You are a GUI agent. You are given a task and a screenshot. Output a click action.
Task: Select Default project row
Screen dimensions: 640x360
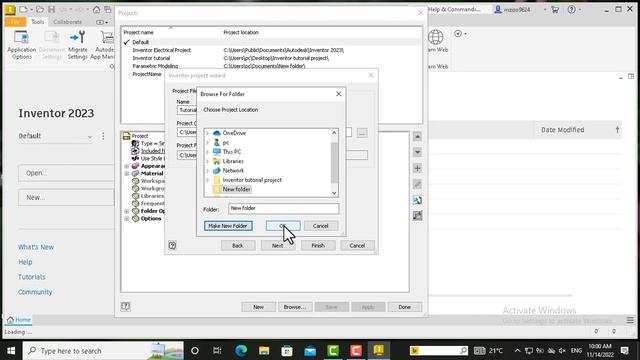pyautogui.click(x=272, y=42)
